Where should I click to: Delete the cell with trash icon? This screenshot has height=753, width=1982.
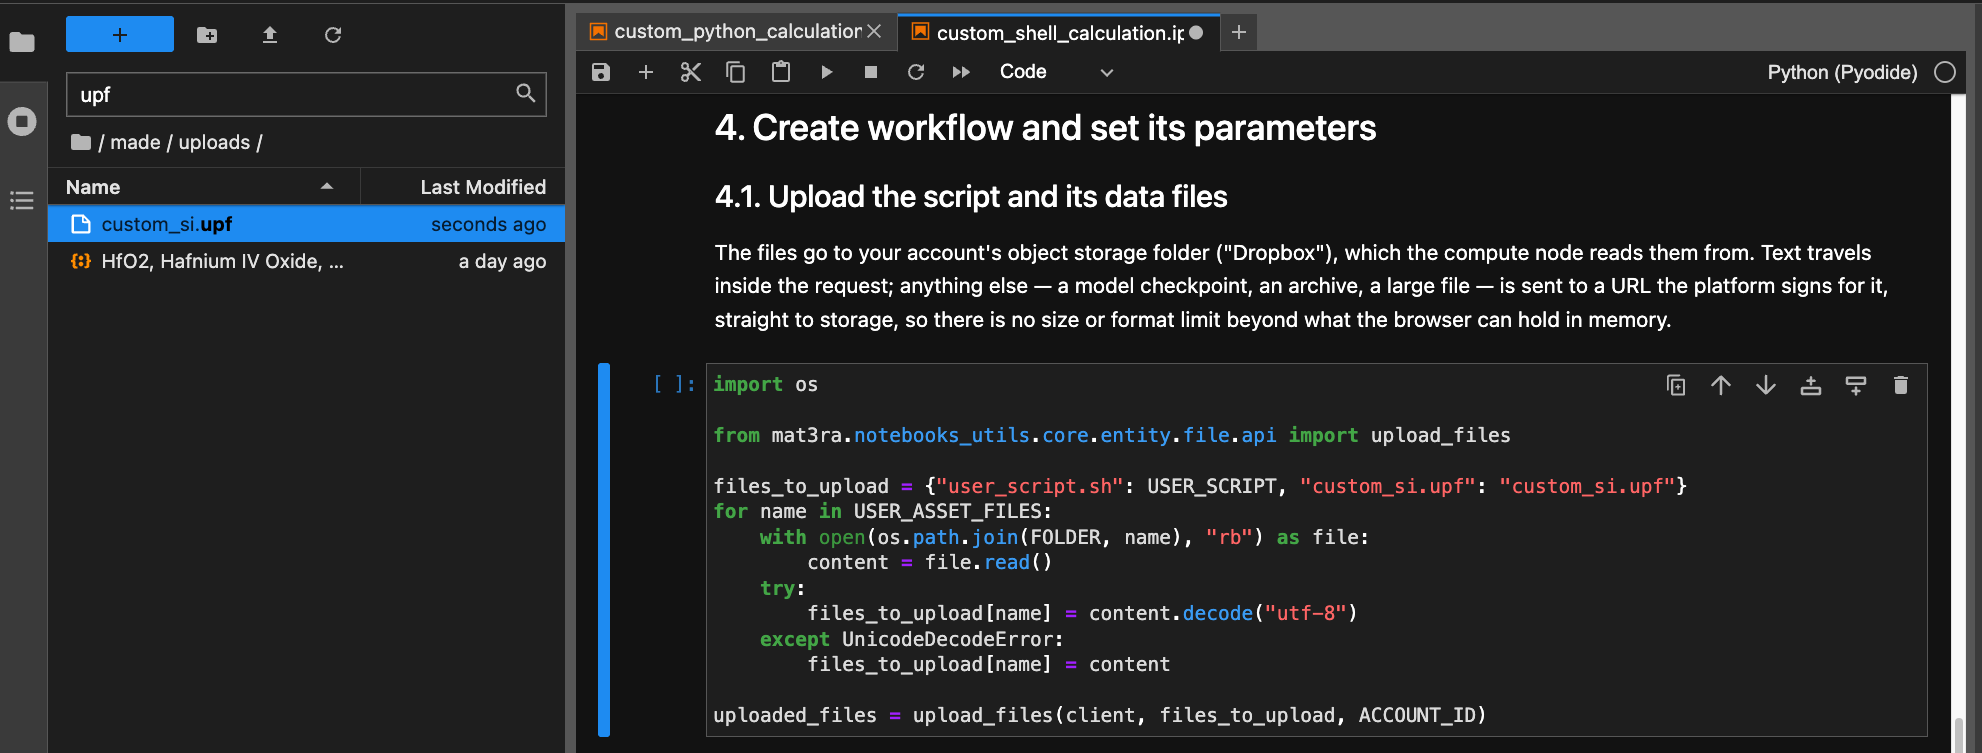point(1901,385)
